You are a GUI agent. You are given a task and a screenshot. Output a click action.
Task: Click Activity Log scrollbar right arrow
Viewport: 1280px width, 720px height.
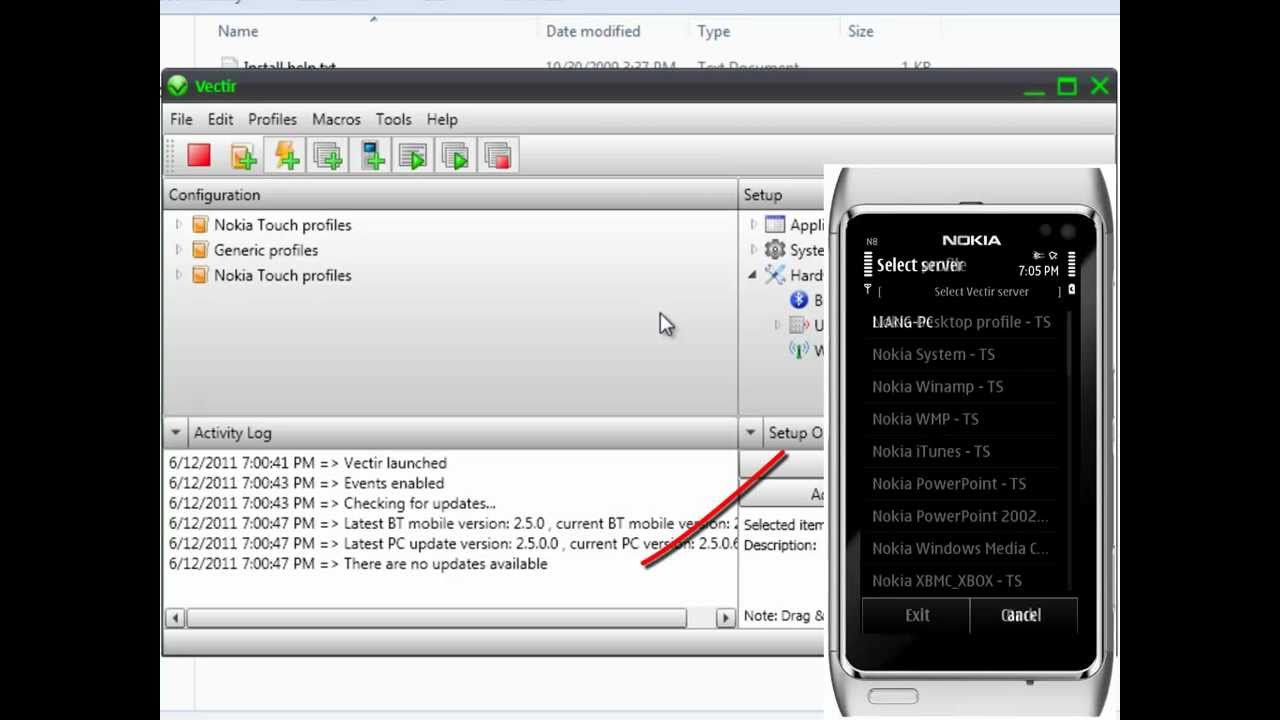[x=726, y=618]
